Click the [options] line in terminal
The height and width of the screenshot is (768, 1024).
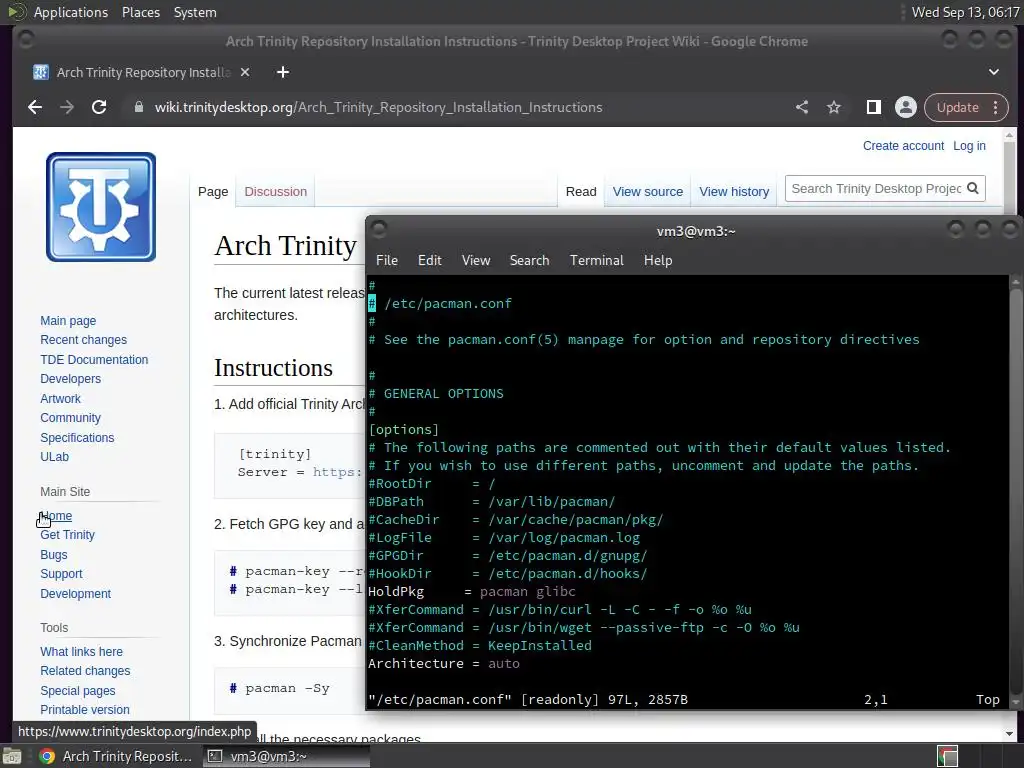pyautogui.click(x=403, y=430)
